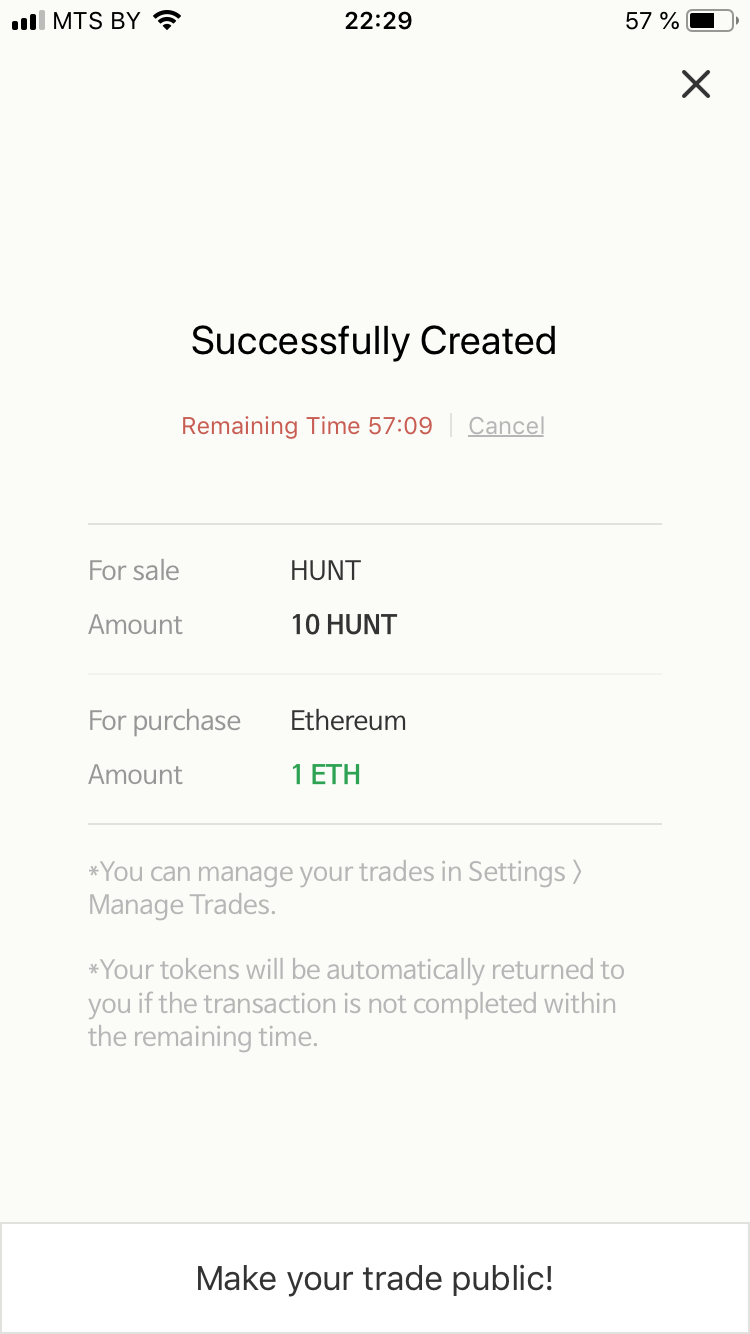Viewport: 750px width, 1334px height.
Task: Tap the cellular signal bars icon
Action: coord(28,21)
